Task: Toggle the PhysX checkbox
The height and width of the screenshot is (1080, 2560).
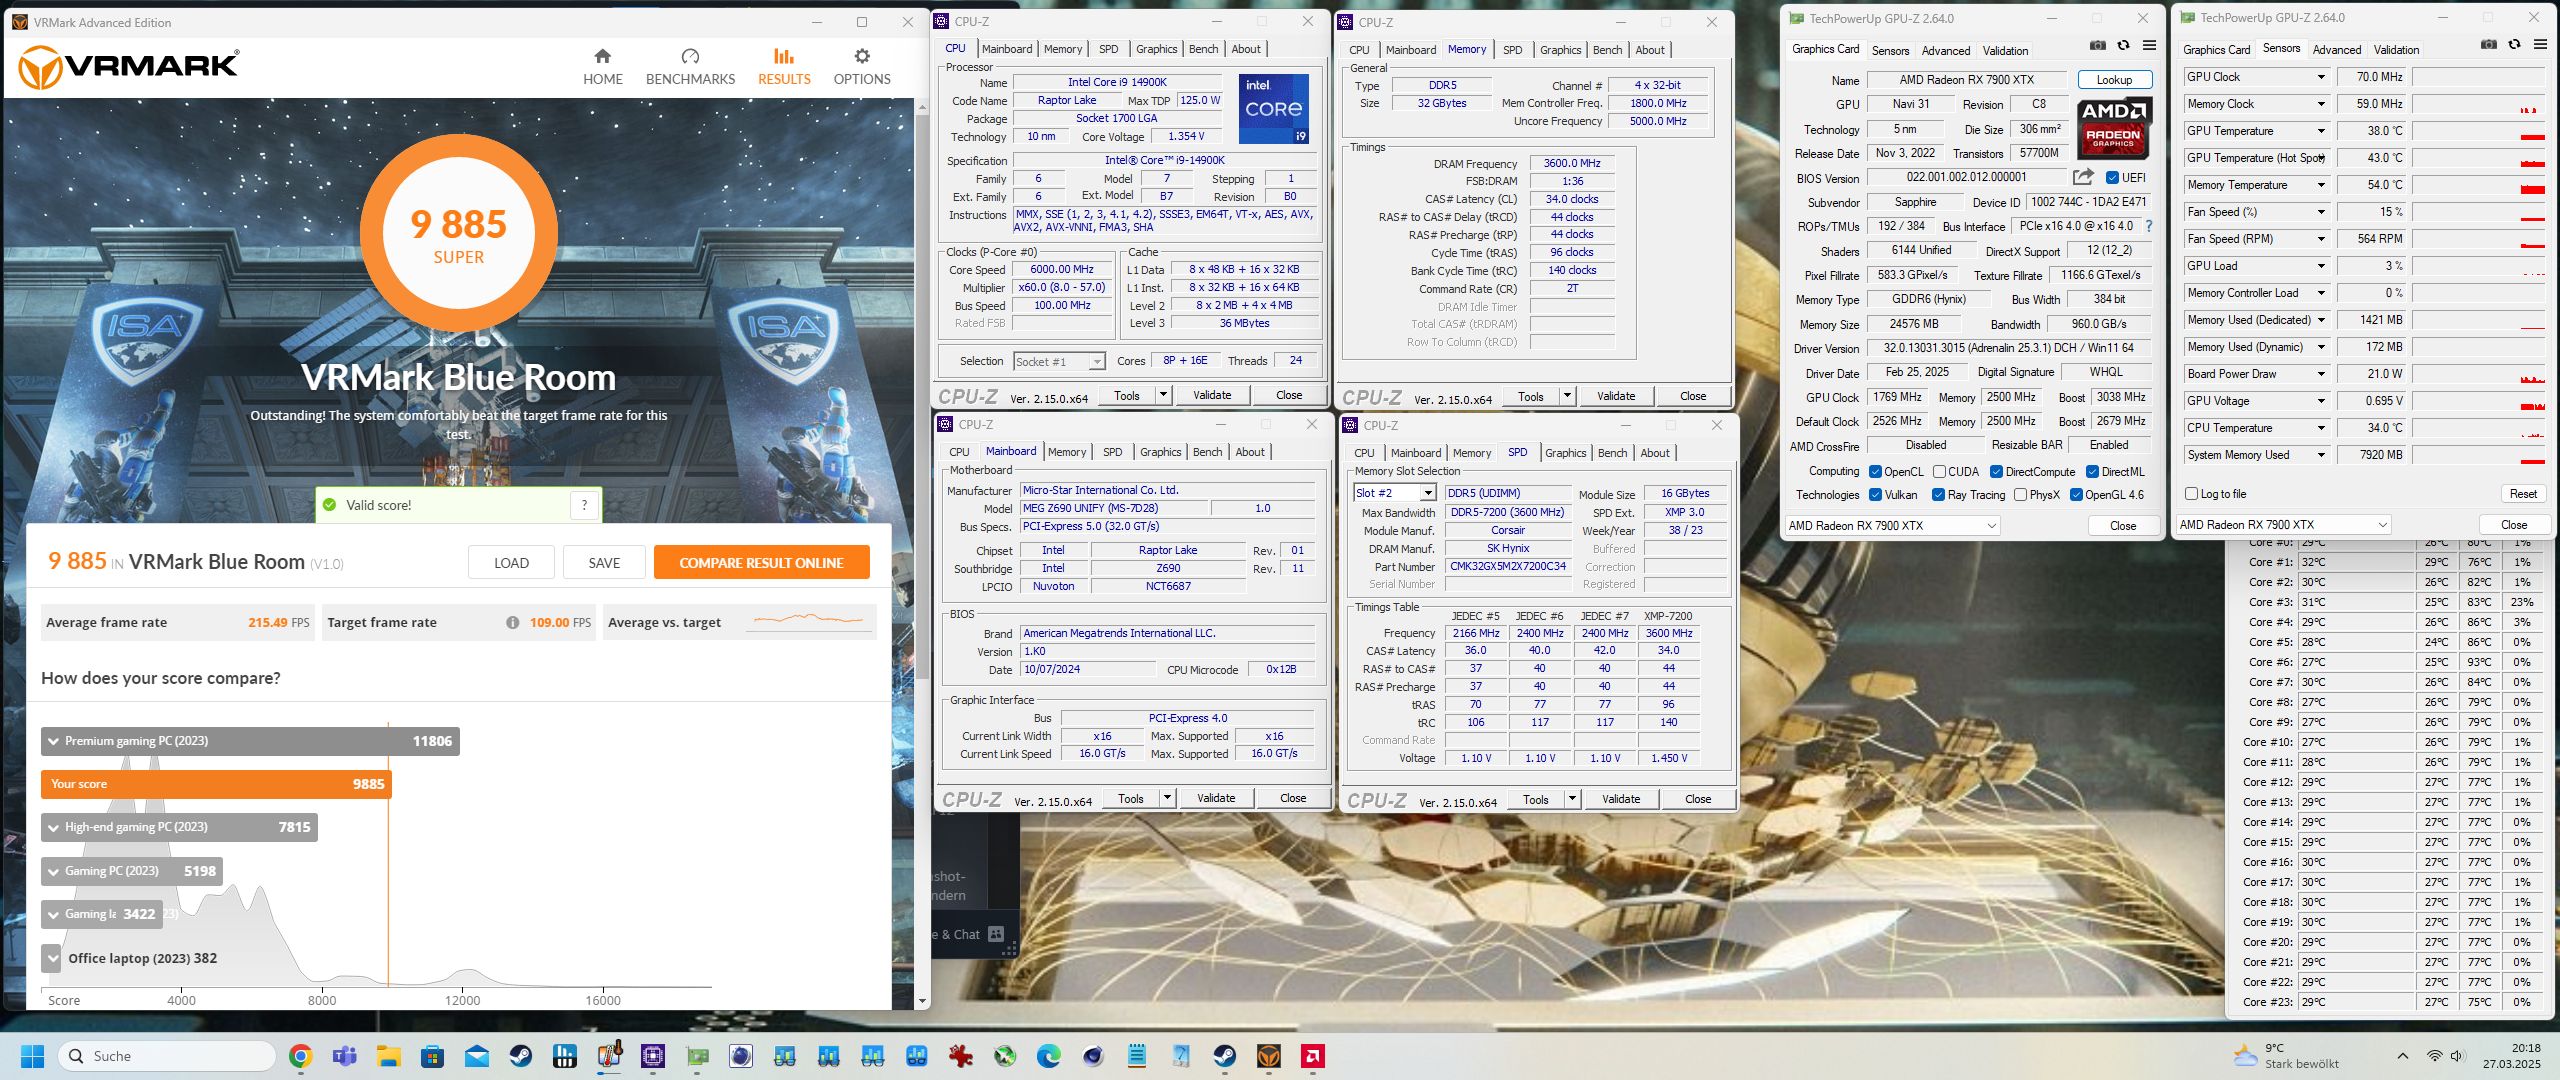Action: [2020, 495]
